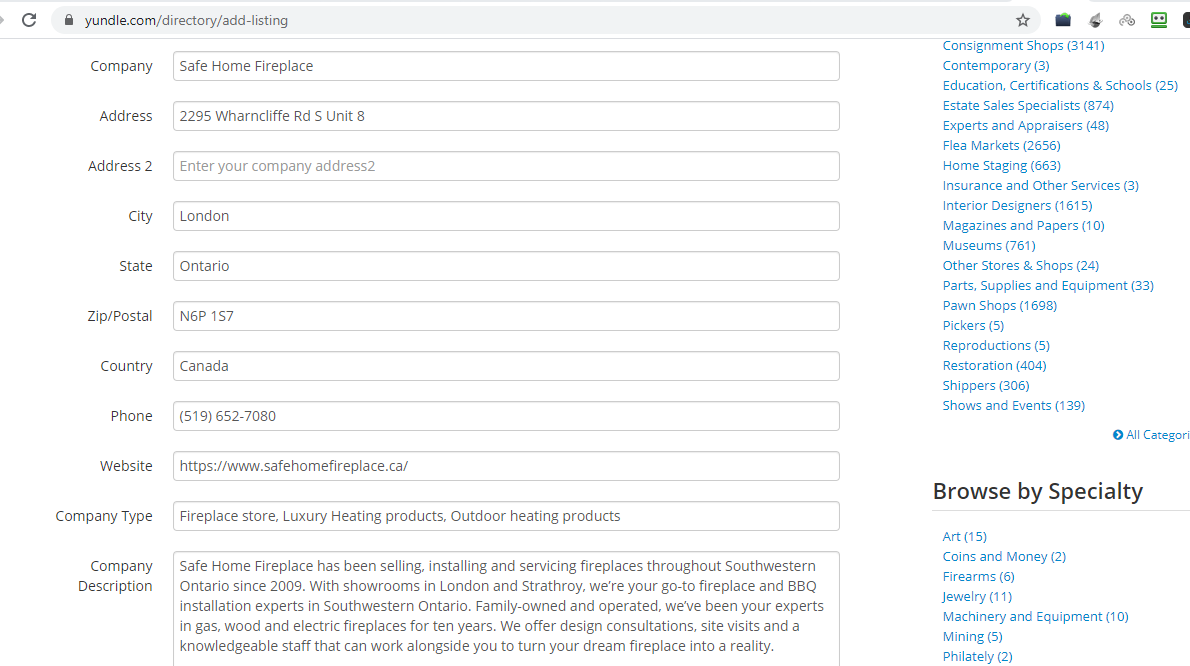1190x666 pixels.
Task: Click the three-circles extension icon
Action: click(1127, 20)
